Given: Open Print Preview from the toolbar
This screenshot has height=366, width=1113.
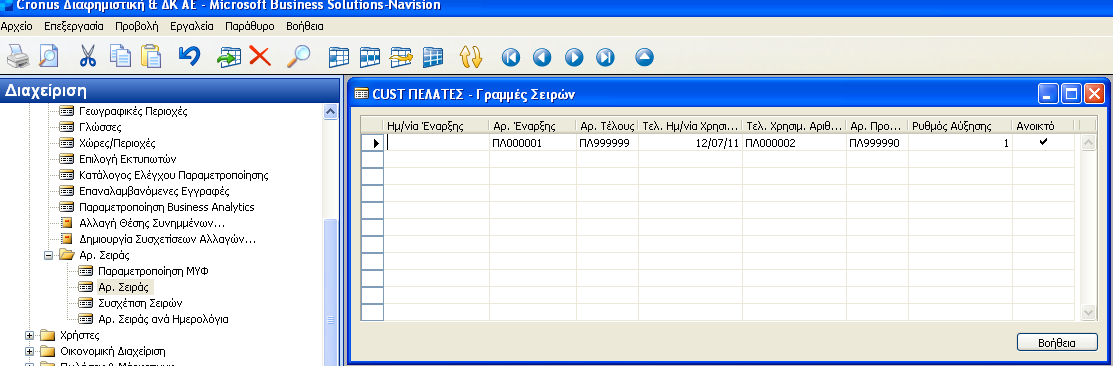Looking at the screenshot, I should (48, 57).
